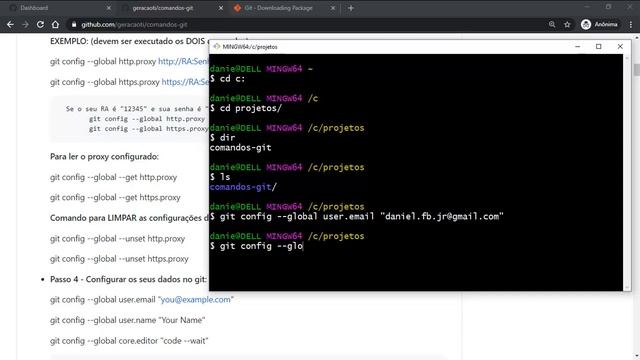
Task: Click 'comandos-git' in the dir output
Action: [240, 148]
